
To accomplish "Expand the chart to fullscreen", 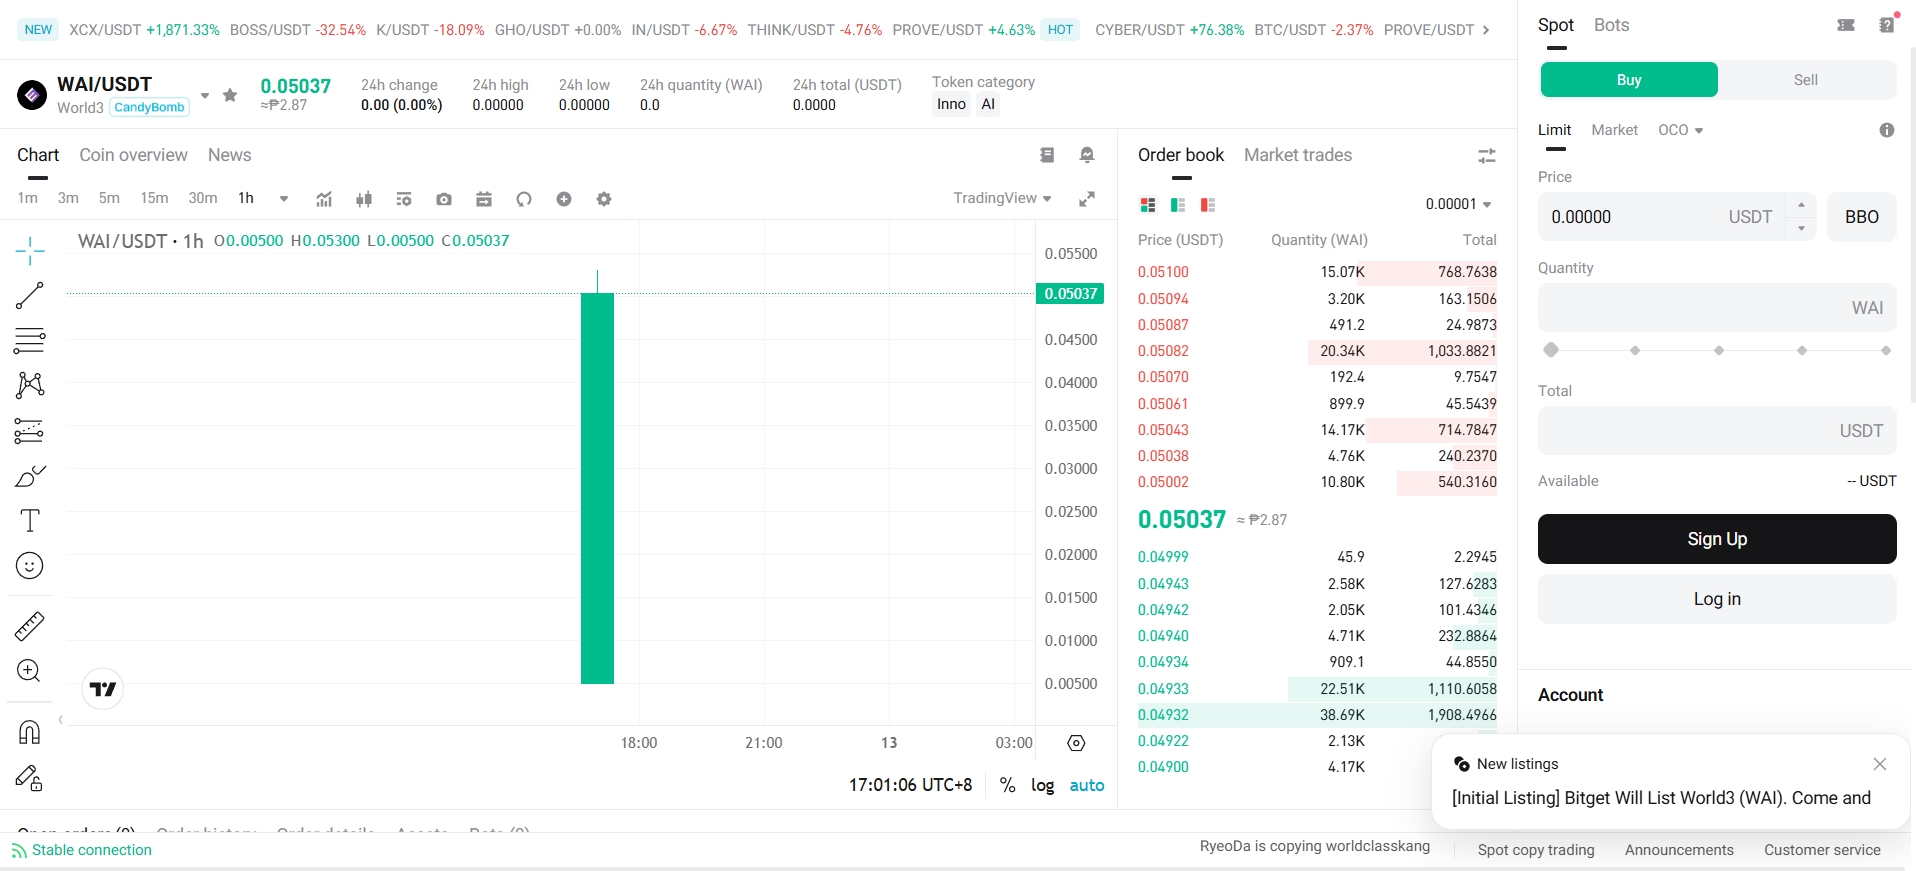I will 1087,199.
